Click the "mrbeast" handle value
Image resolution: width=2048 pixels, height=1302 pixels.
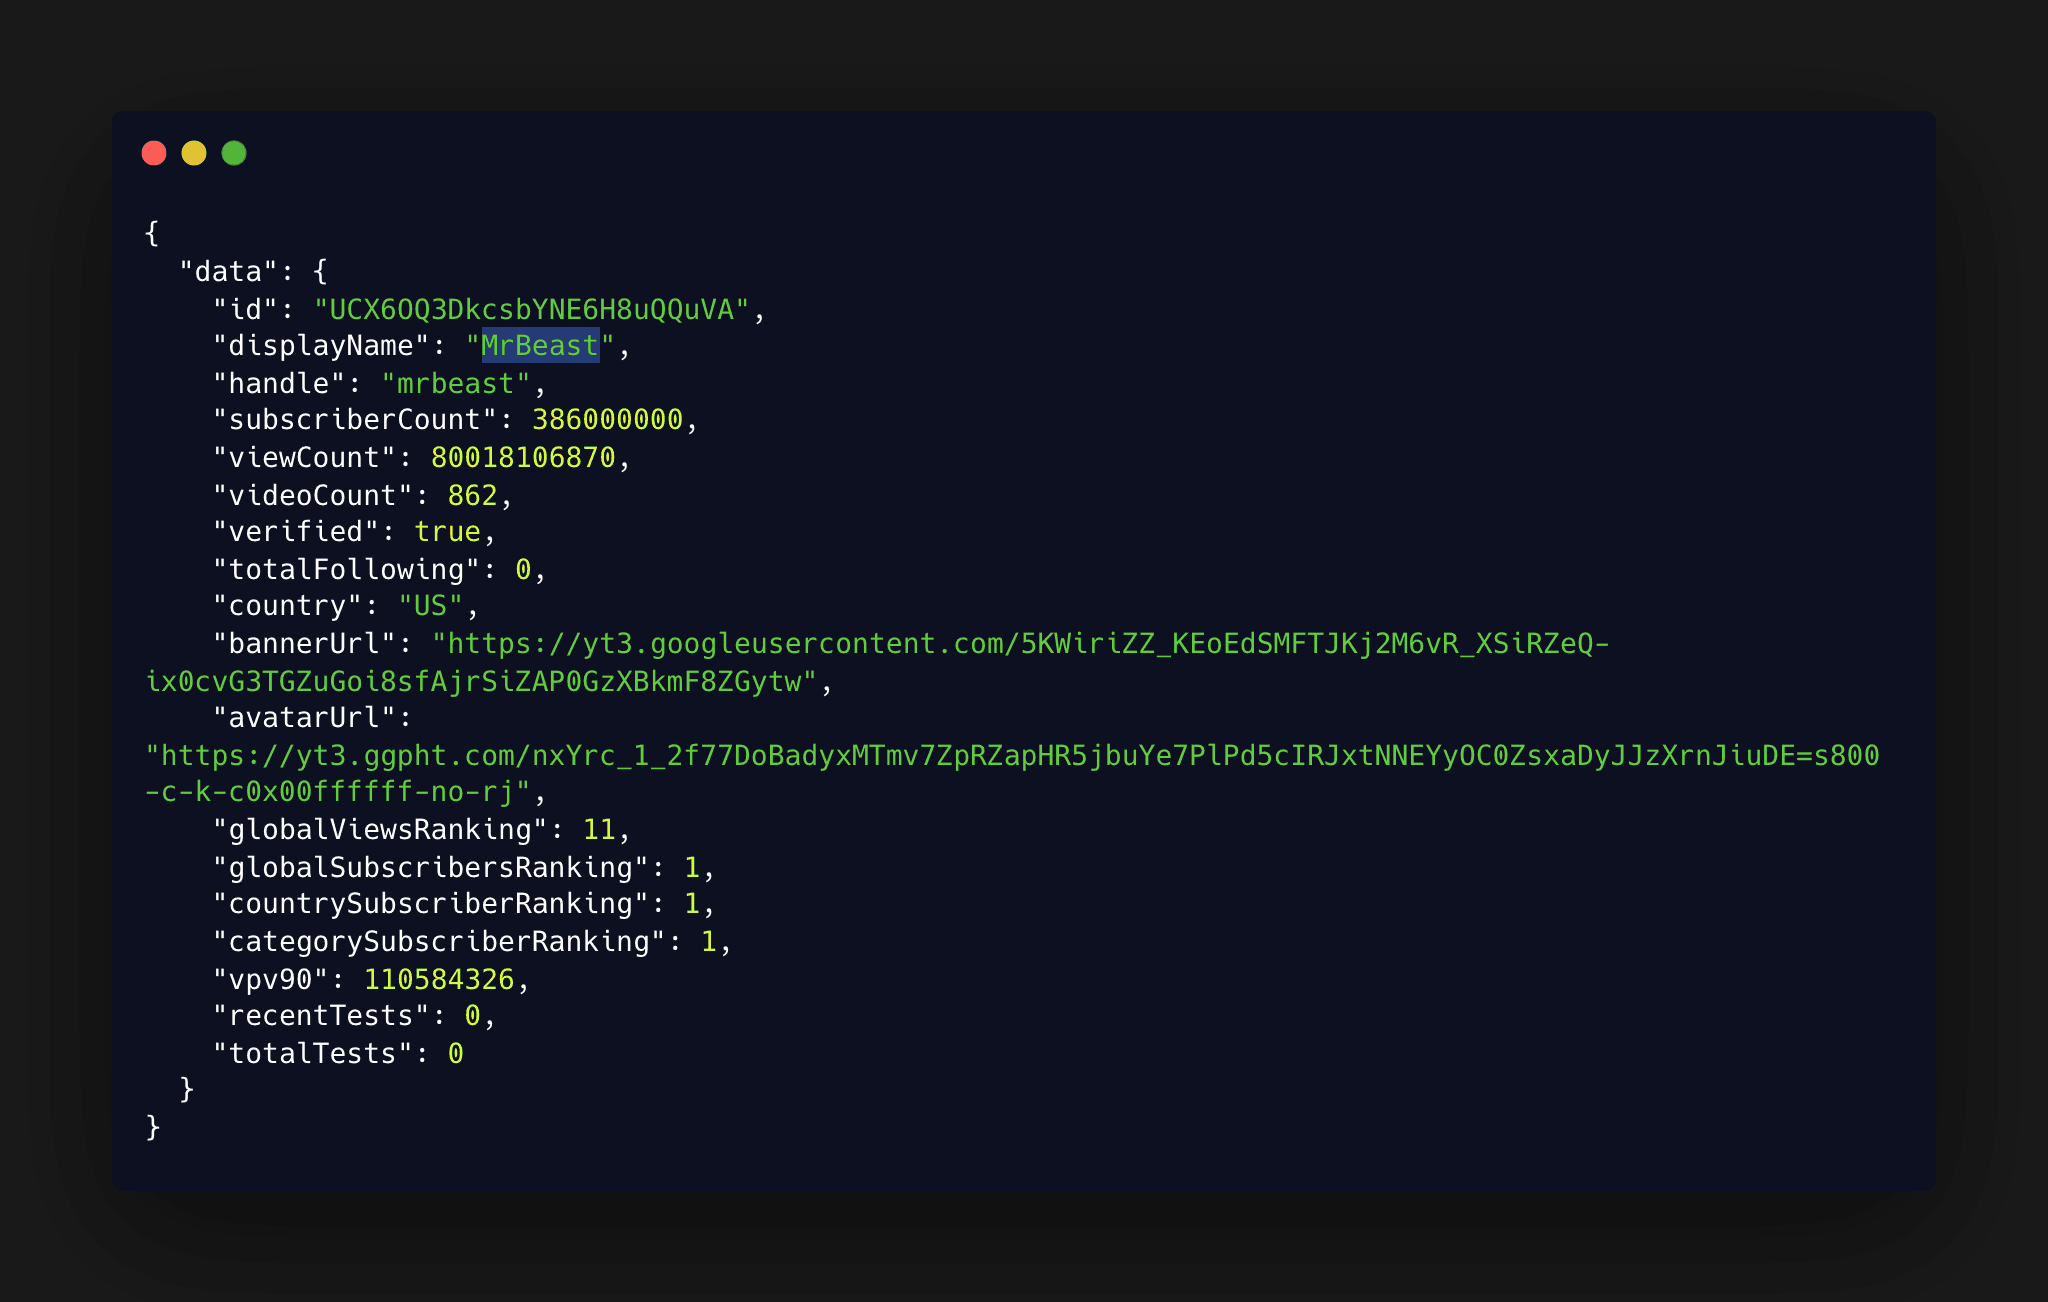pos(456,383)
